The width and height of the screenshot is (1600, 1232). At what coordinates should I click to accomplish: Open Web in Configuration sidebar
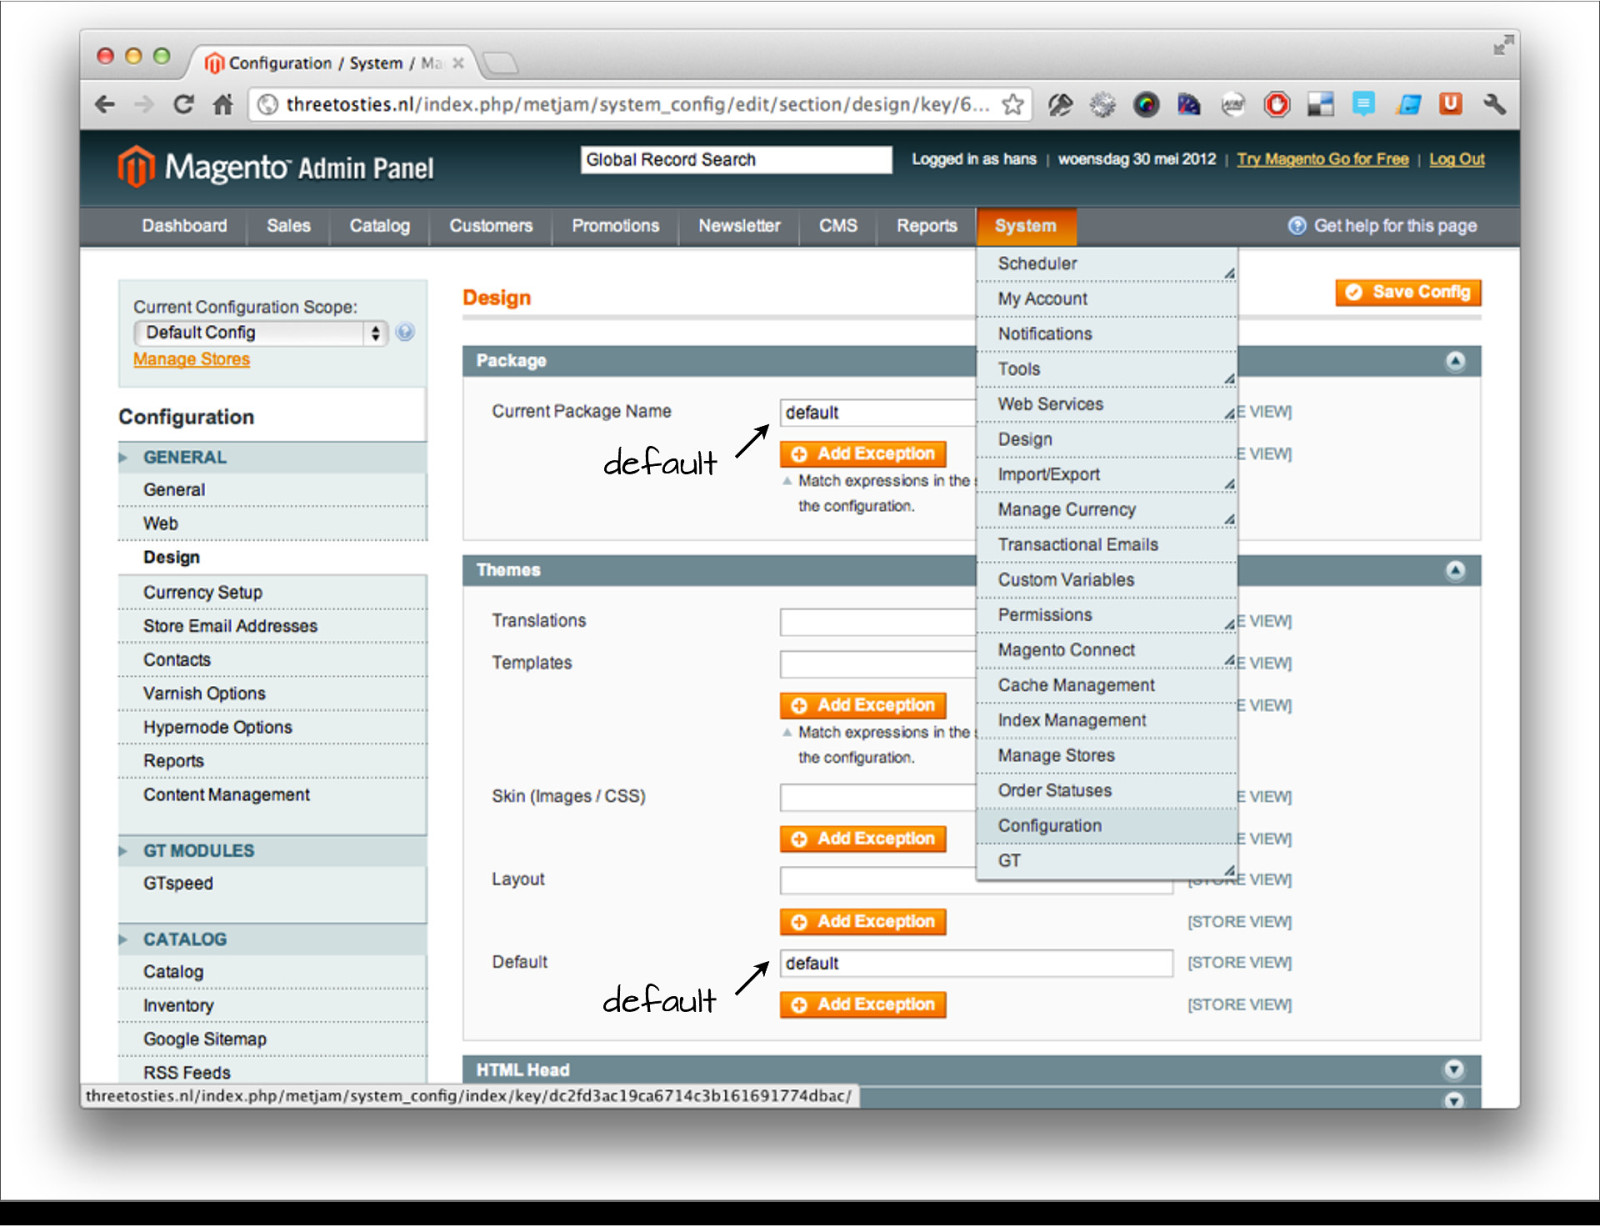click(272, 524)
